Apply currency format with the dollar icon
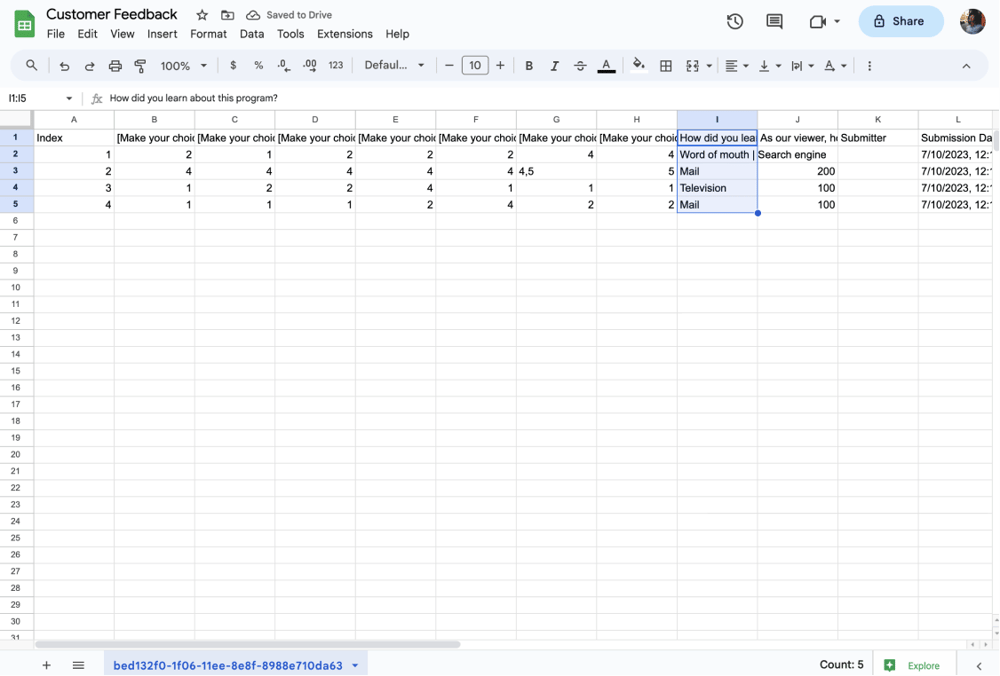1000x676 pixels. (231, 65)
